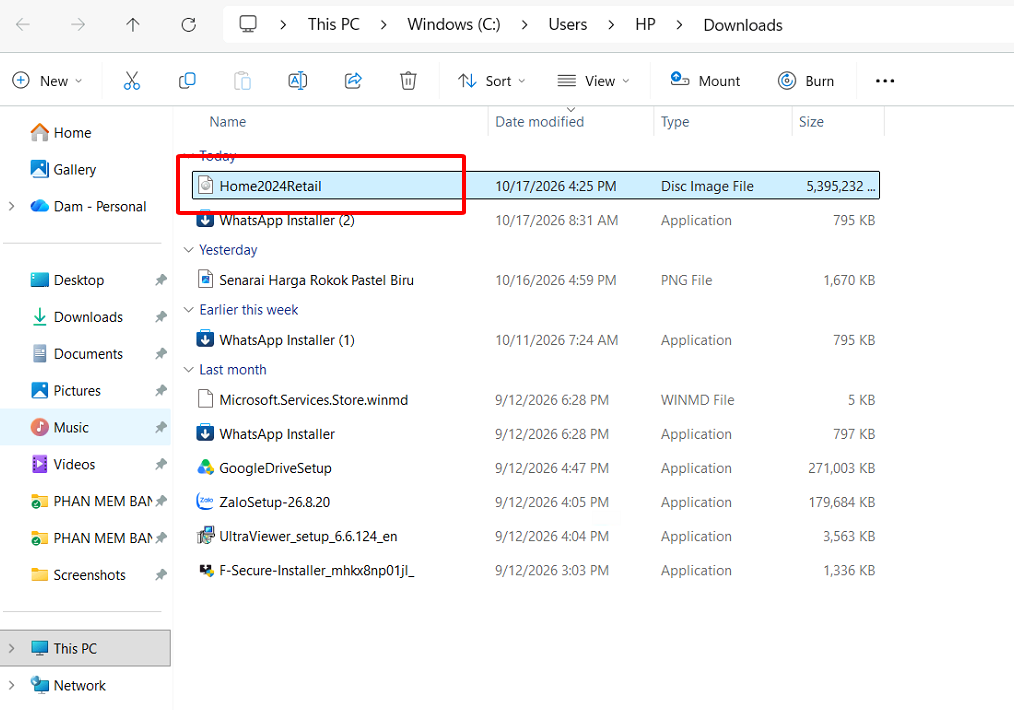This screenshot has width=1014, height=710.
Task: Expand the This PC tree node
Action: pos(12,648)
